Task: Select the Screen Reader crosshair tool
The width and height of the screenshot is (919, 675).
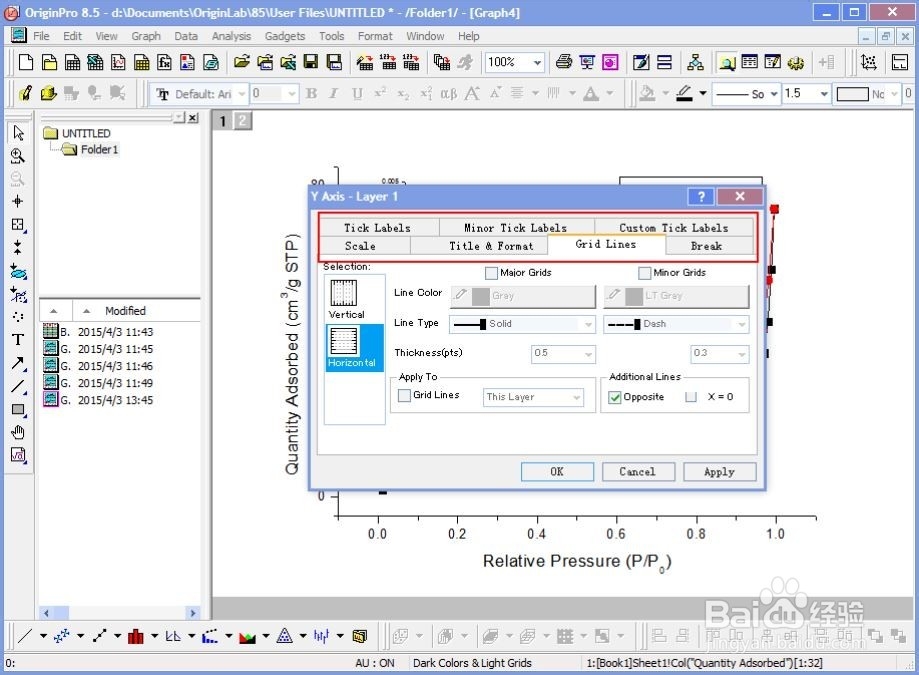Action: [18, 202]
